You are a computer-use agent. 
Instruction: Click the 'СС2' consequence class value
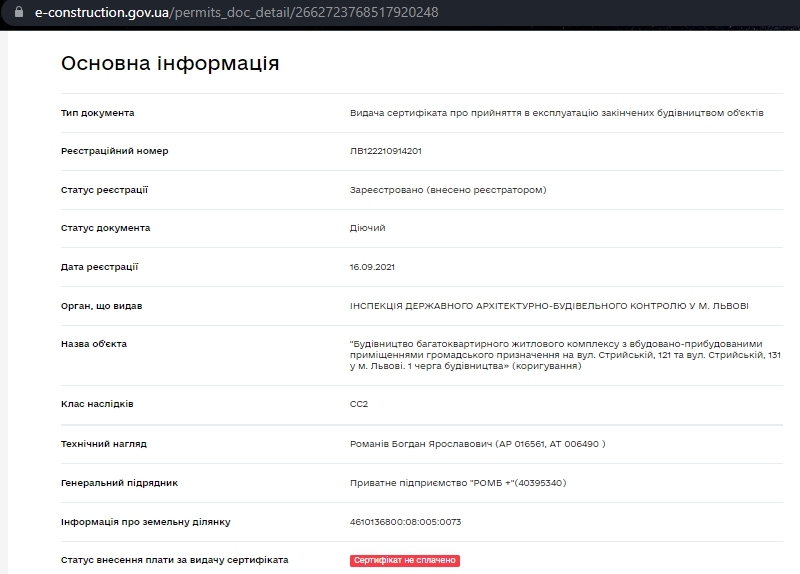coord(359,404)
